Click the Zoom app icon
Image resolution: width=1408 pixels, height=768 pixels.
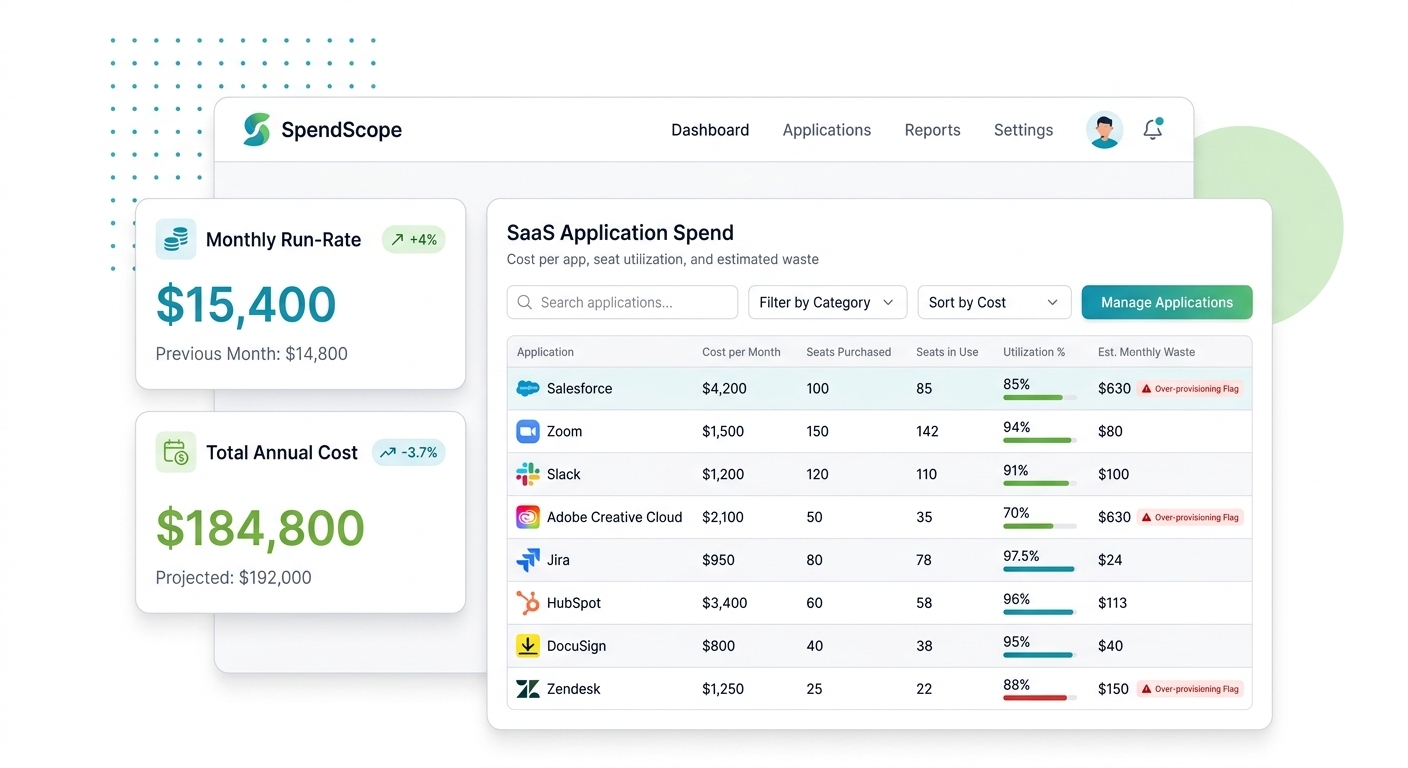click(x=527, y=431)
